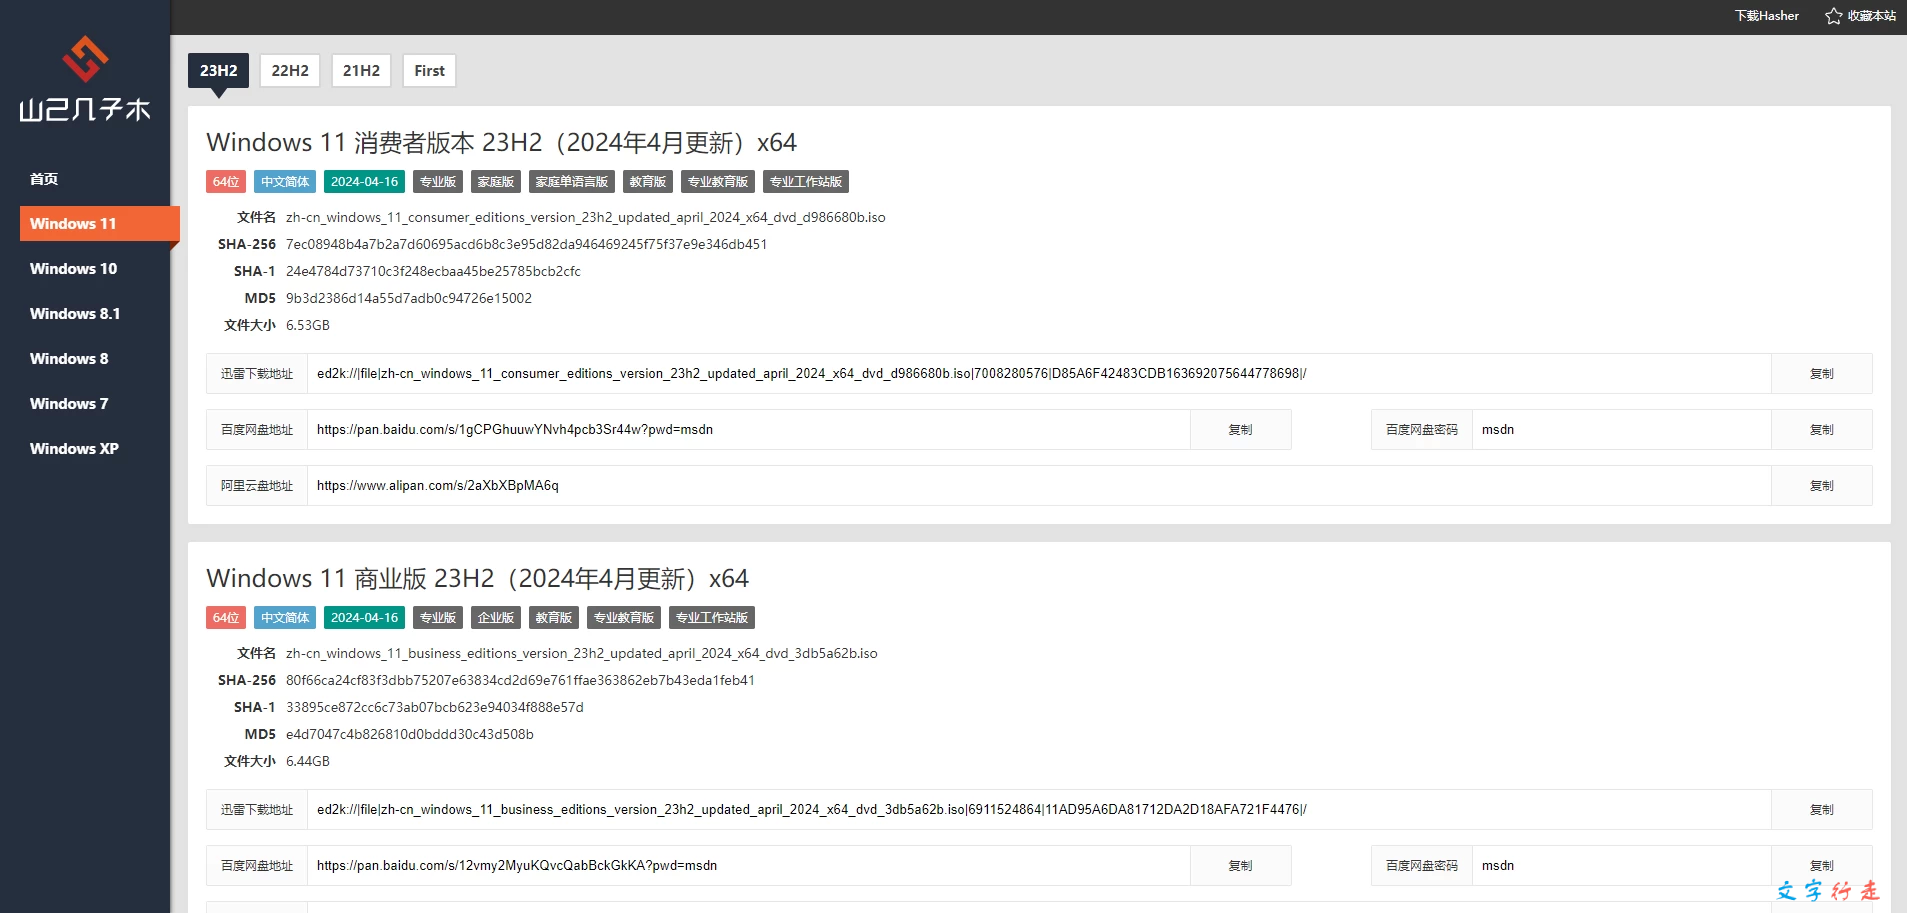Click the business Baidu pan URL field
Image resolution: width=1907 pixels, height=913 pixels.
click(748, 866)
